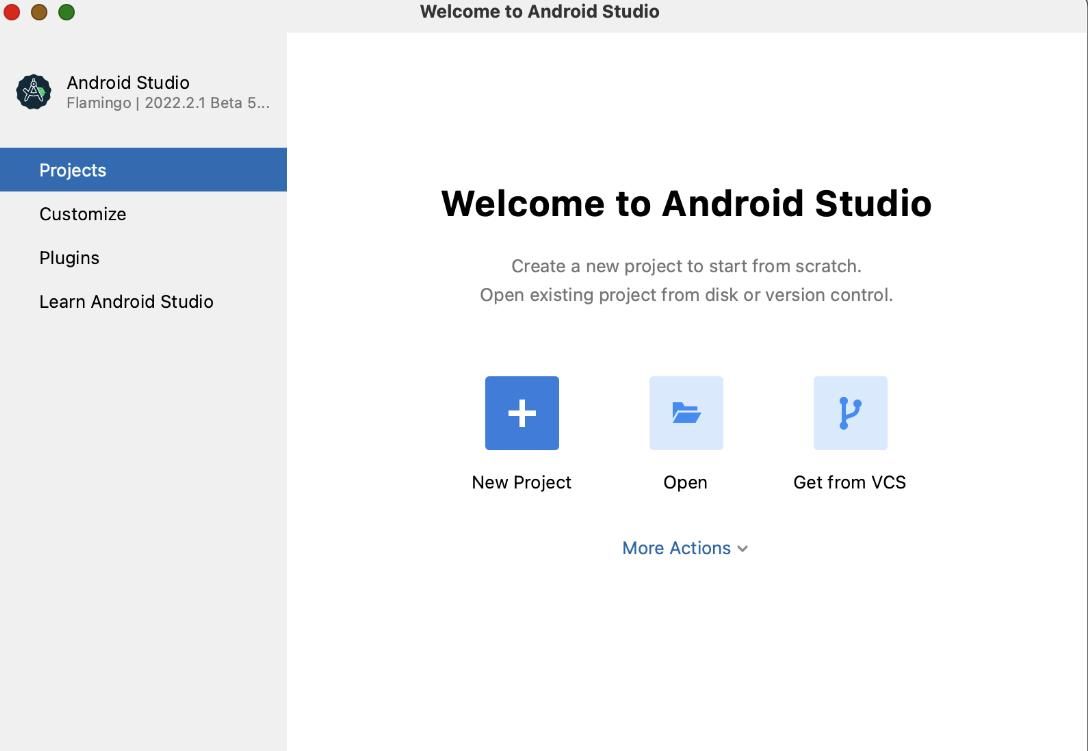The image size is (1088, 751).
Task: Start a new project via the plus icon
Action: pos(521,412)
